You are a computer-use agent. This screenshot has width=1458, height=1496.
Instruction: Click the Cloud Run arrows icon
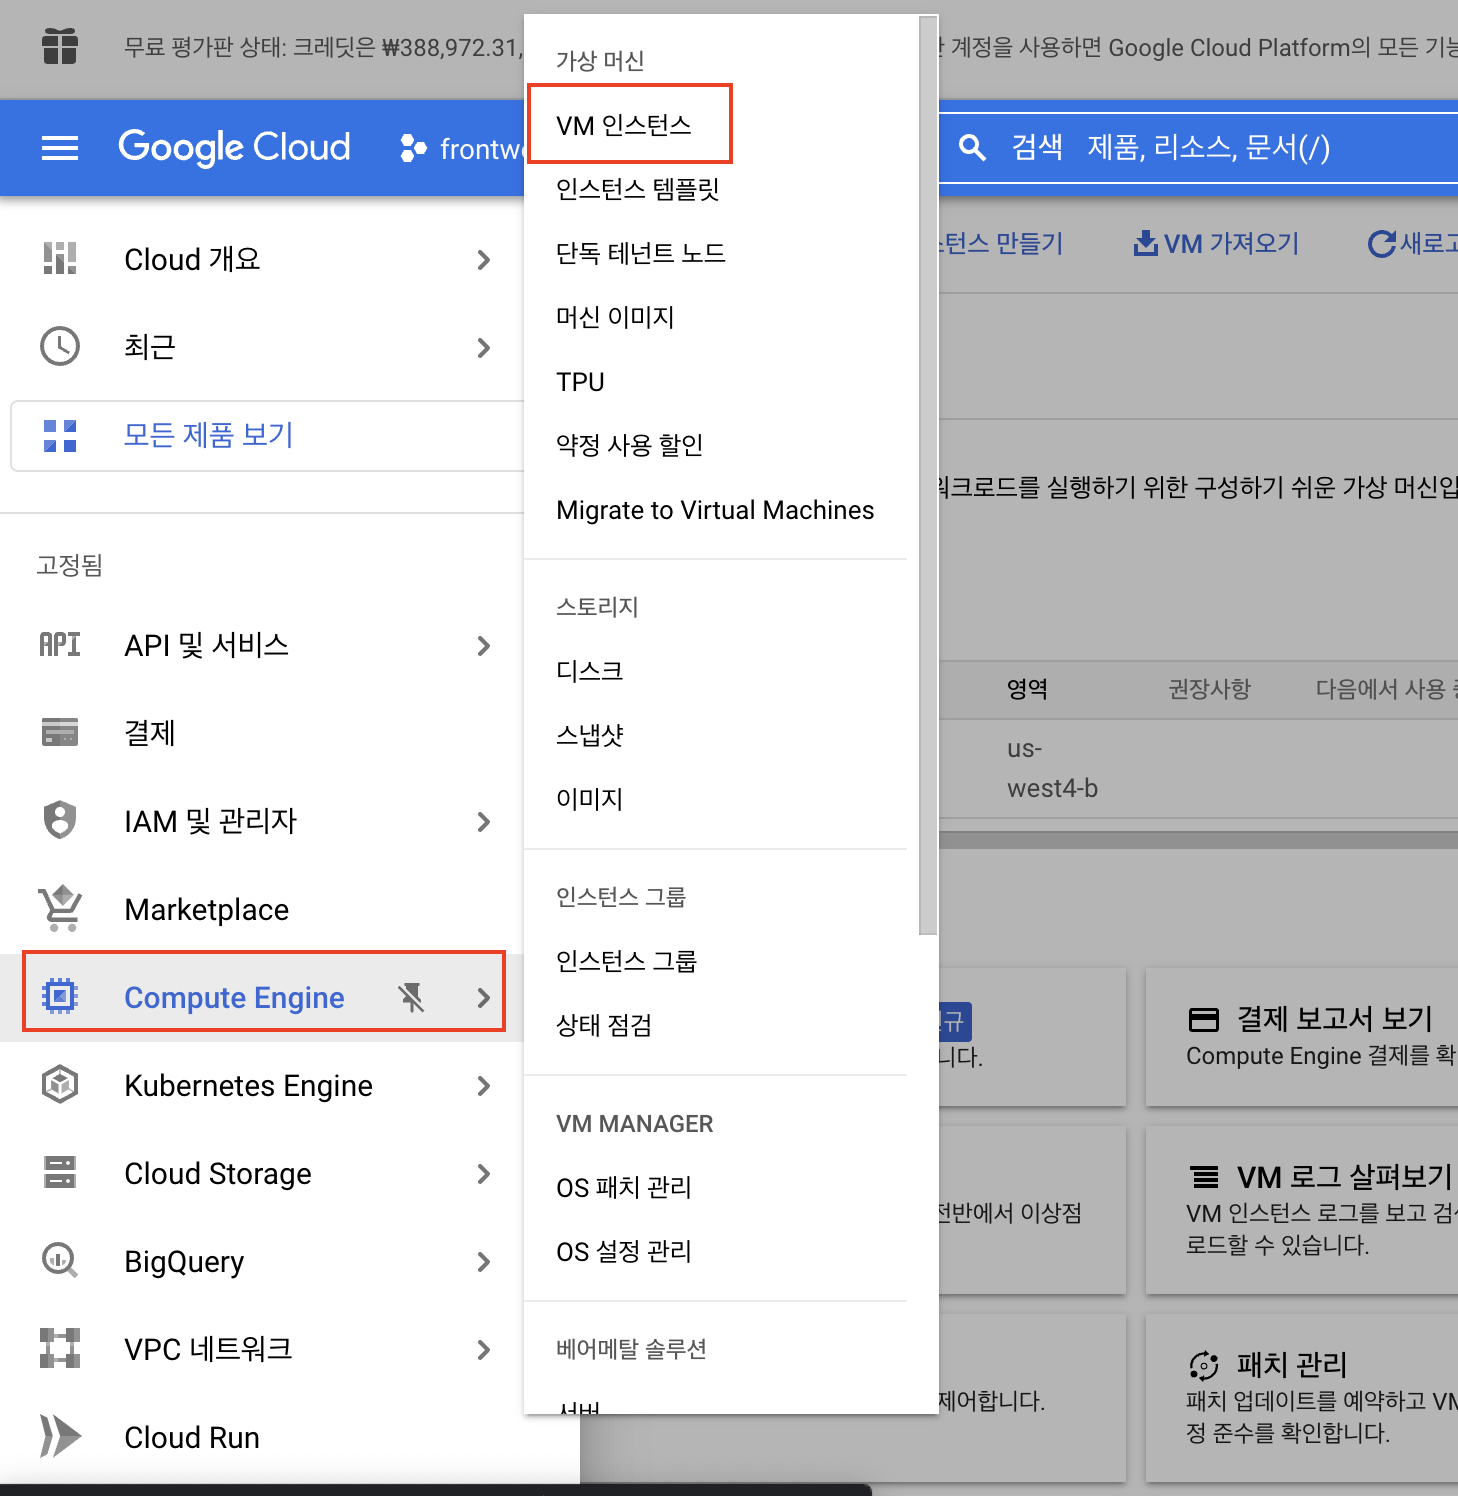(60, 1436)
